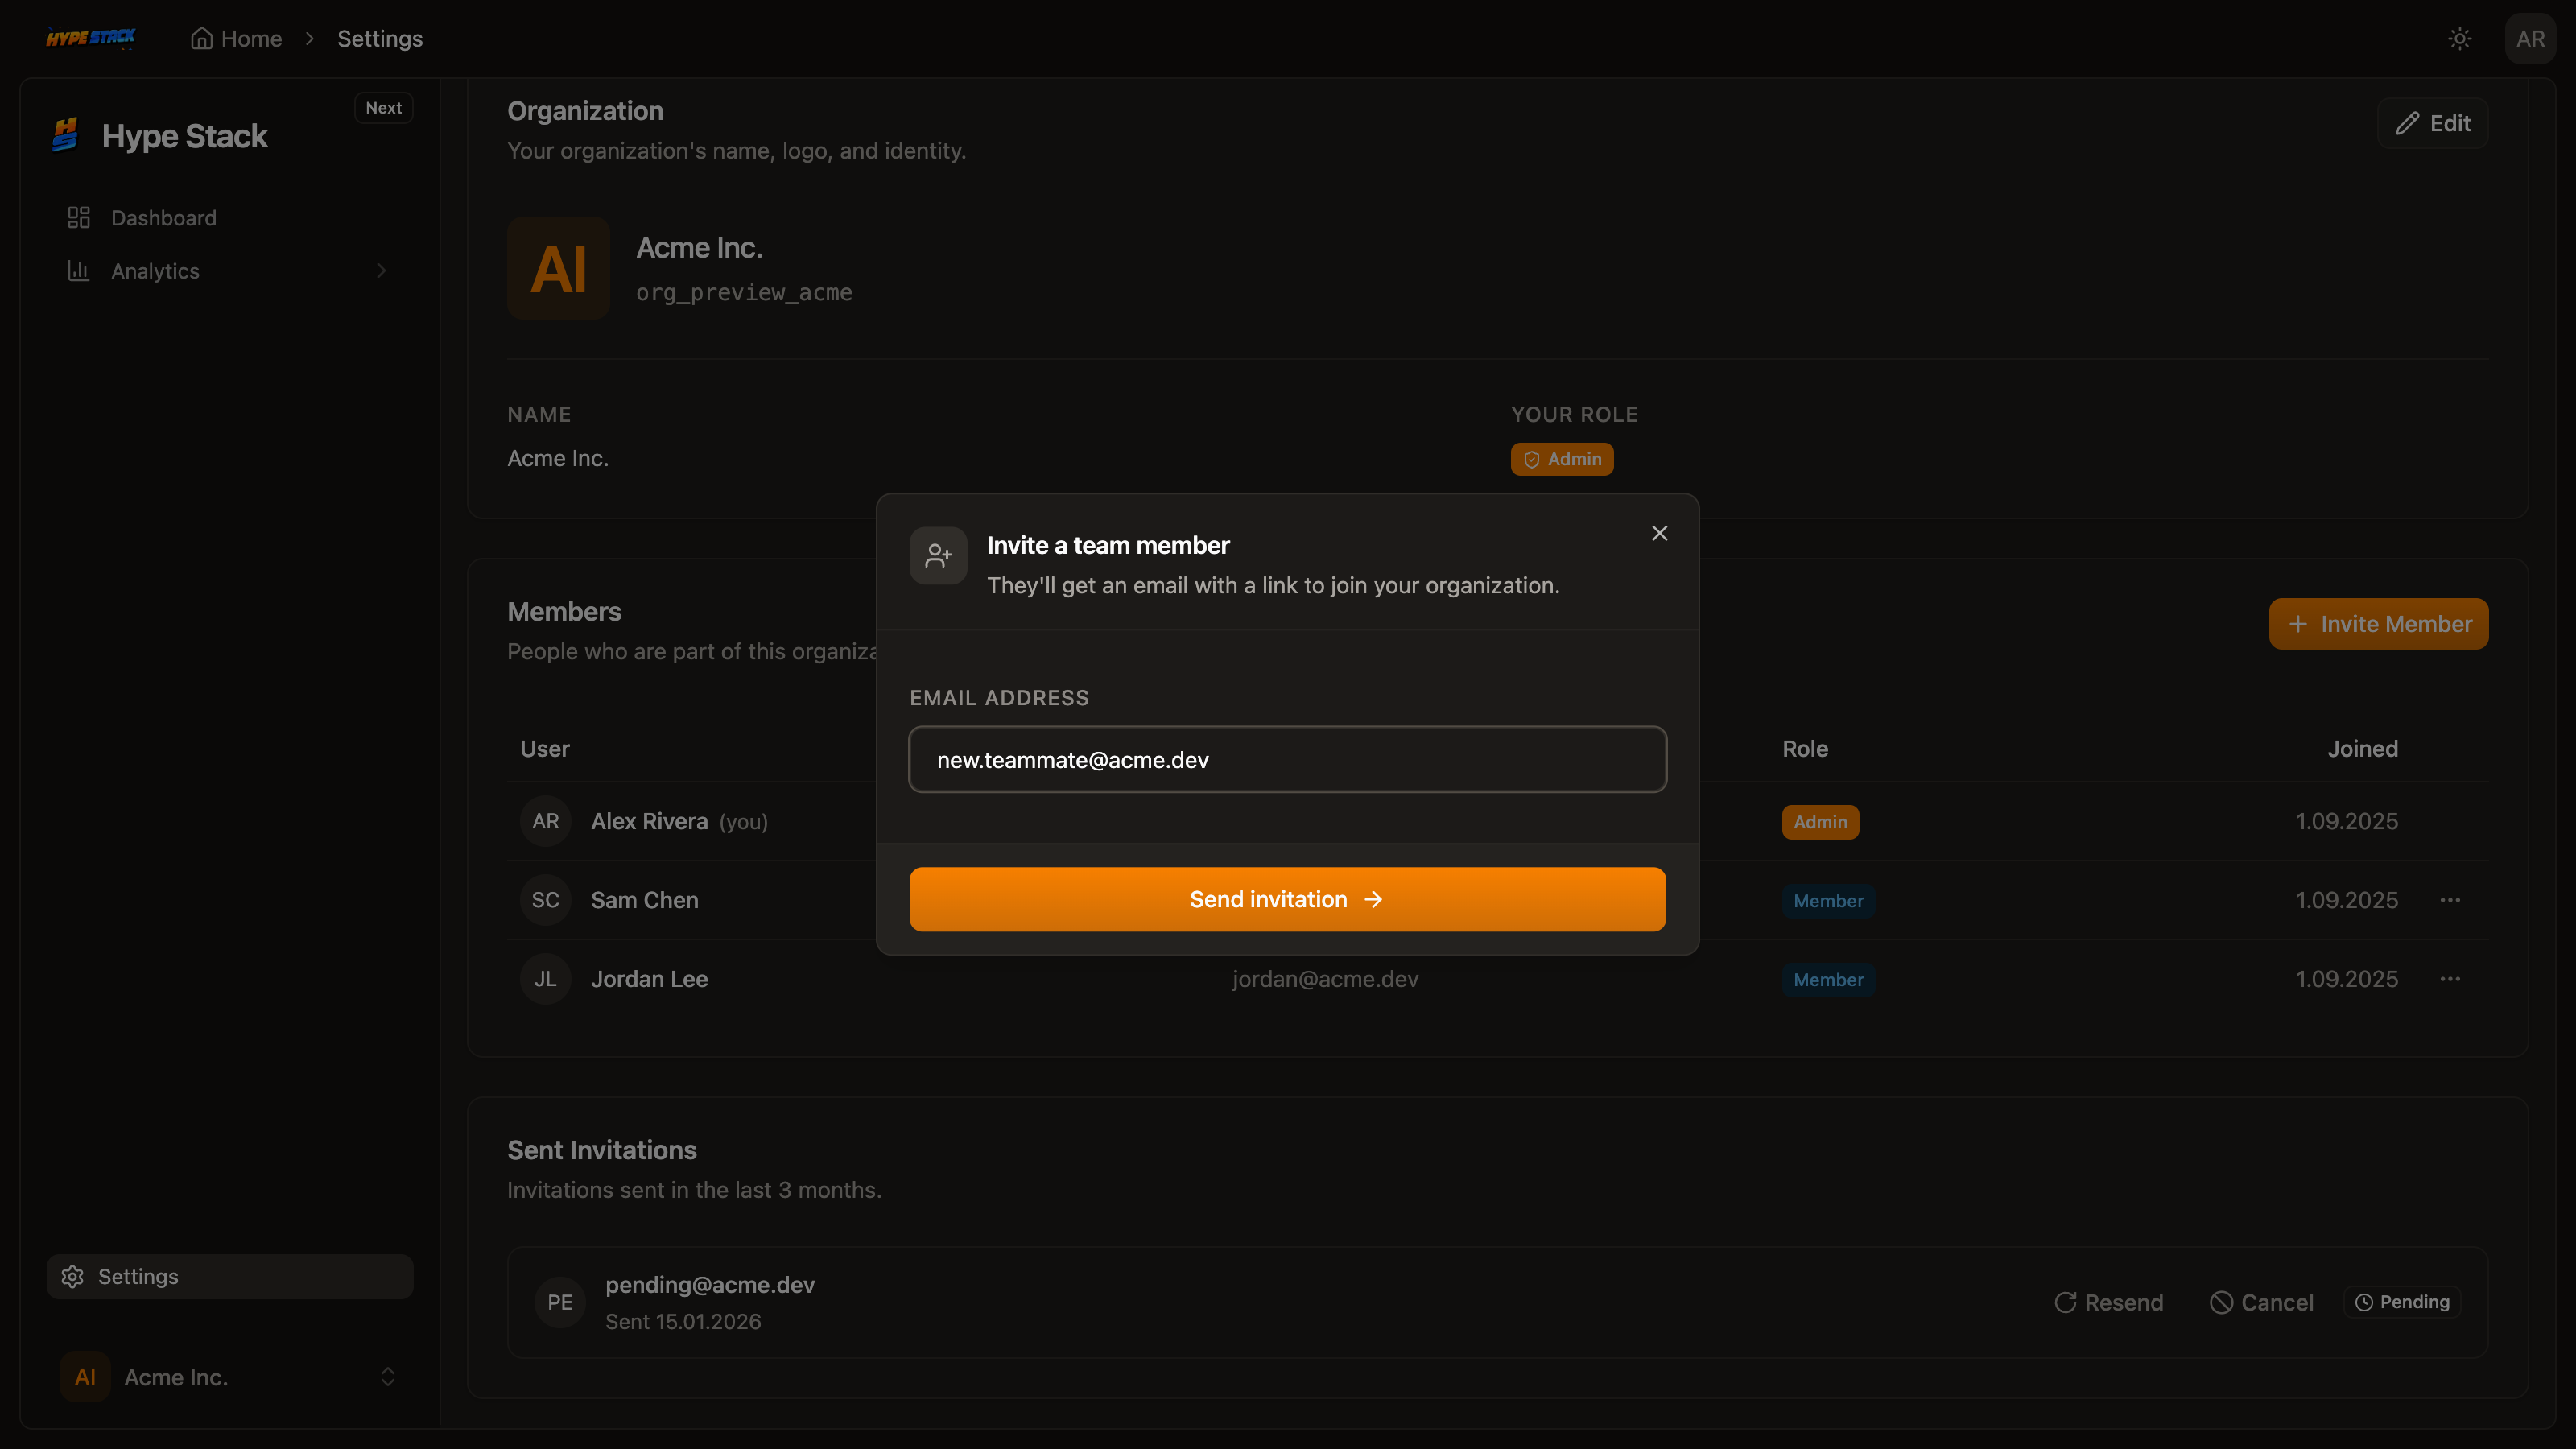The image size is (2576, 1449).
Task: Click the Home icon in breadcrumb
Action: (202, 38)
